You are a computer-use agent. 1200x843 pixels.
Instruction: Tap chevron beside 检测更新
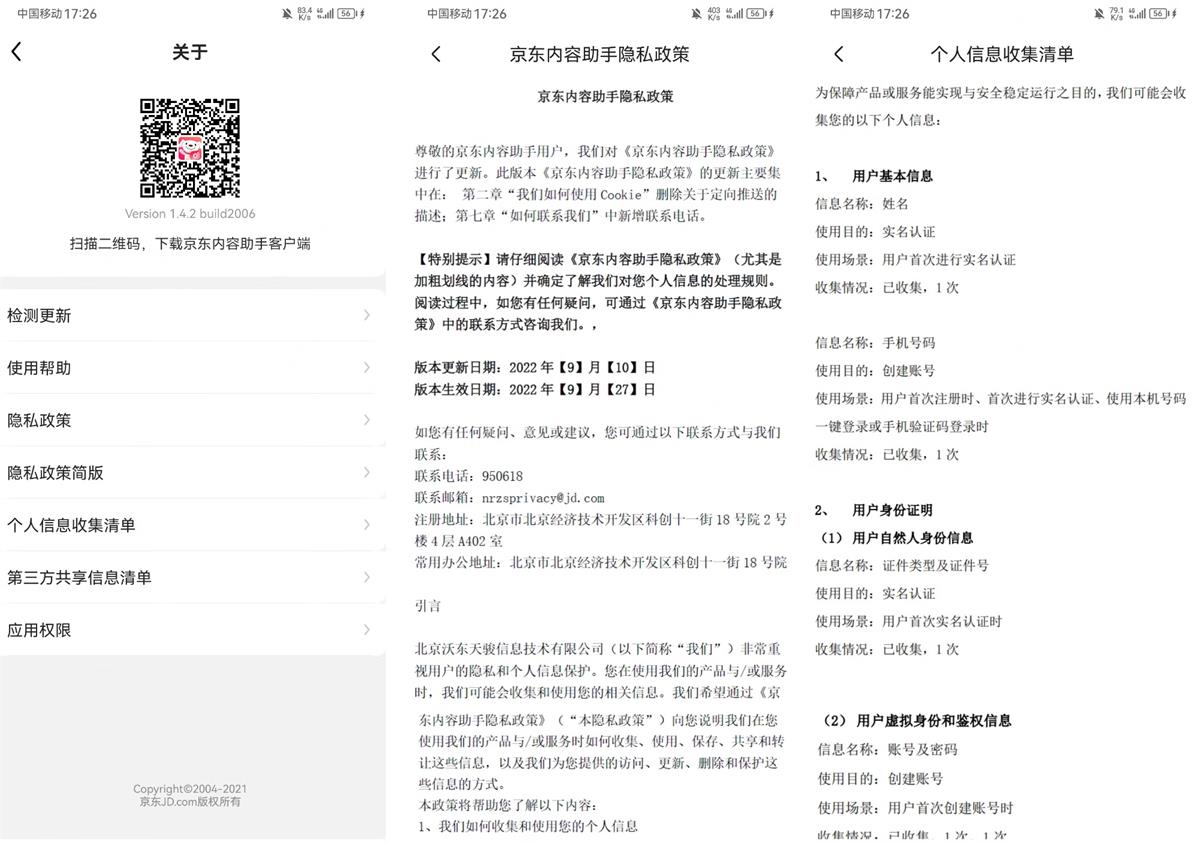coord(367,315)
